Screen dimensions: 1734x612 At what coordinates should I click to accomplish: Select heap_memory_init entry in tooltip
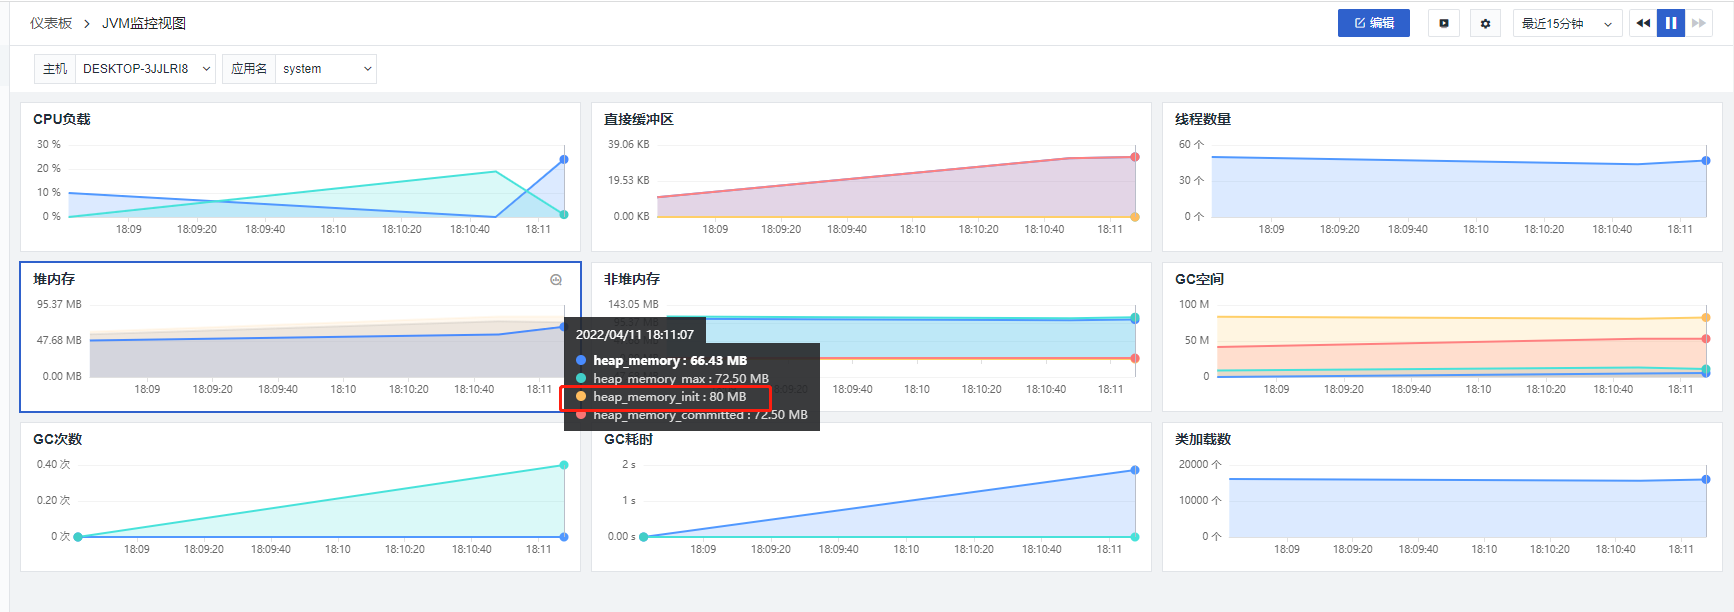[x=666, y=397]
